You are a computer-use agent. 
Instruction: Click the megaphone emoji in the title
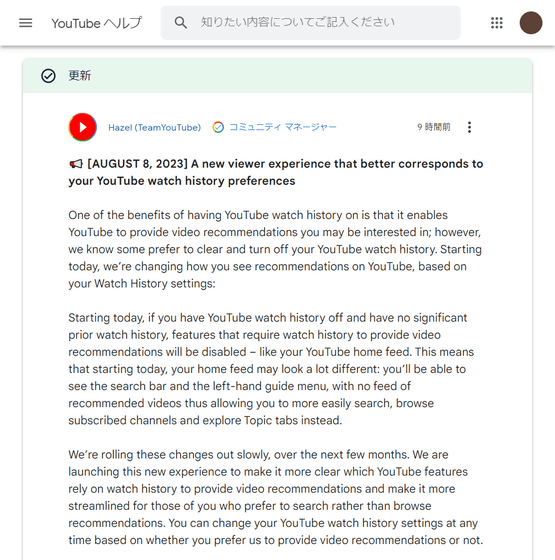76,164
